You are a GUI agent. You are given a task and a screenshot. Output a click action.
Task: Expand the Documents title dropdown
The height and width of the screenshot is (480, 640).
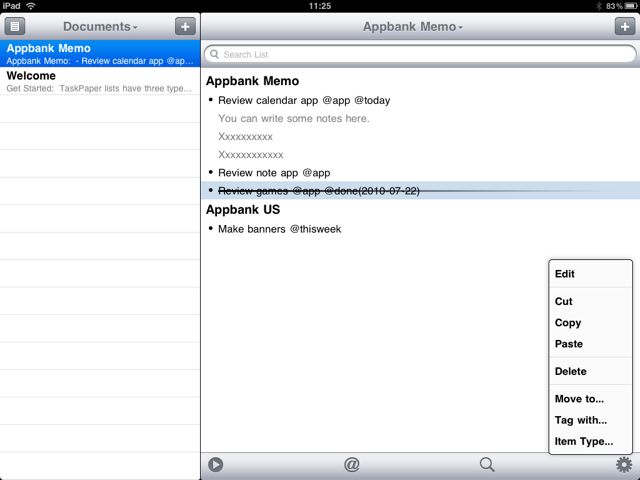tap(100, 27)
